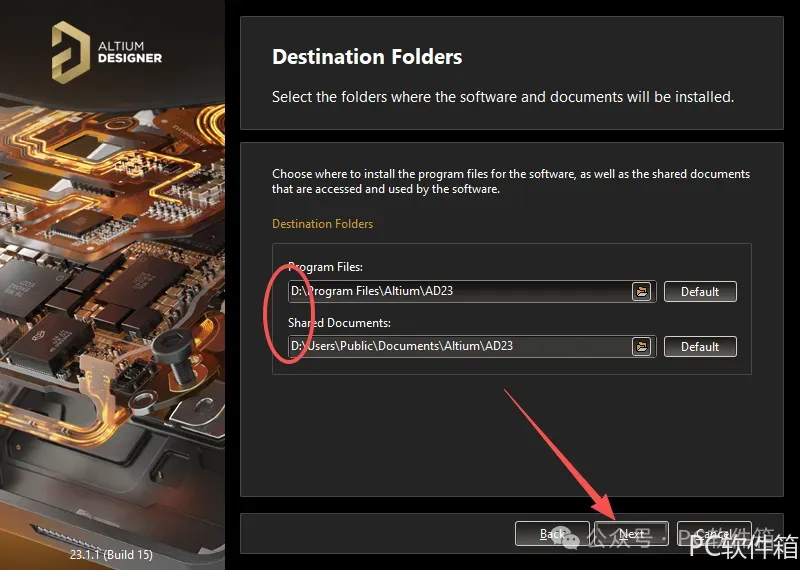Click the version text '23.1.1 (Build 15)'
This screenshot has width=800, height=570.
[x=111, y=554]
